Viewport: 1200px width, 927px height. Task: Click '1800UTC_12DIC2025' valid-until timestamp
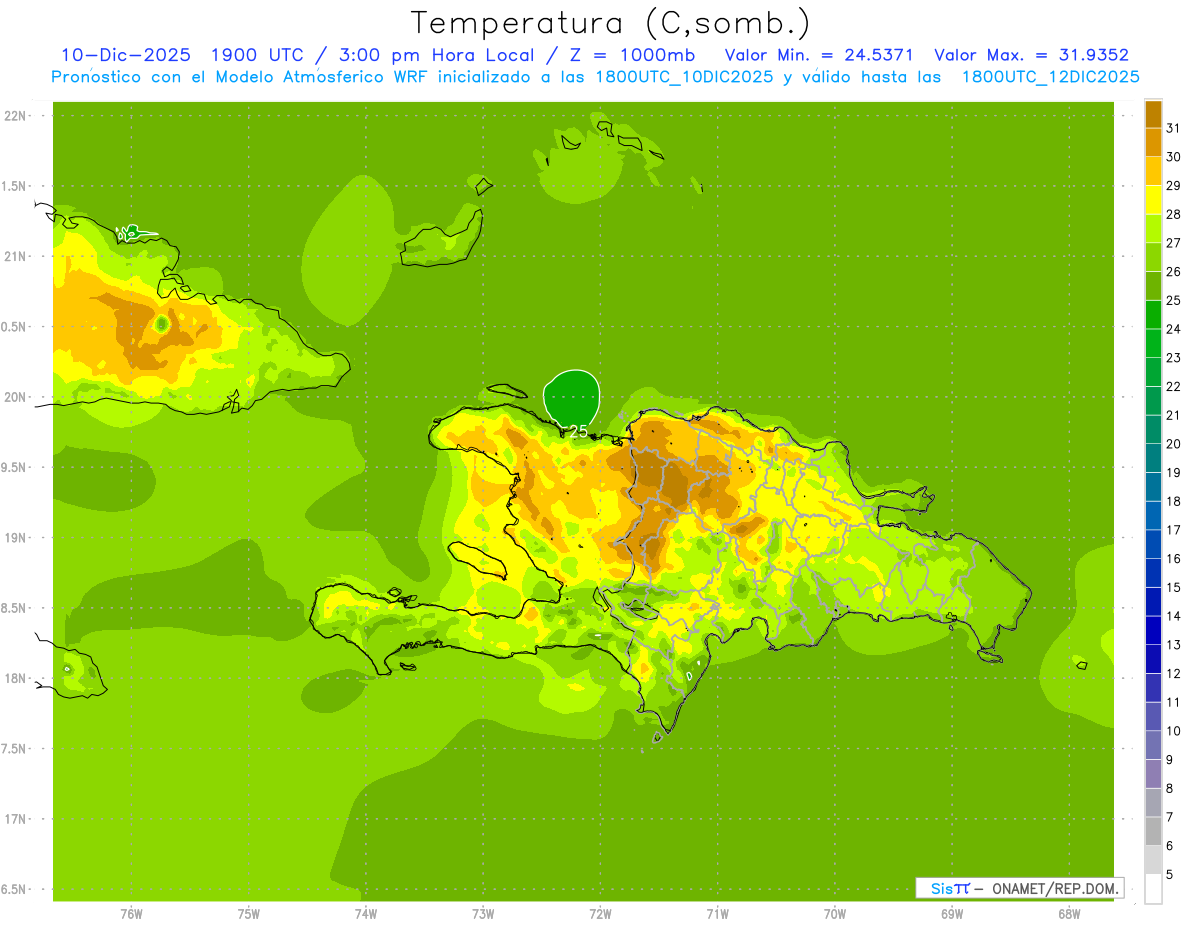click(x=1050, y=77)
